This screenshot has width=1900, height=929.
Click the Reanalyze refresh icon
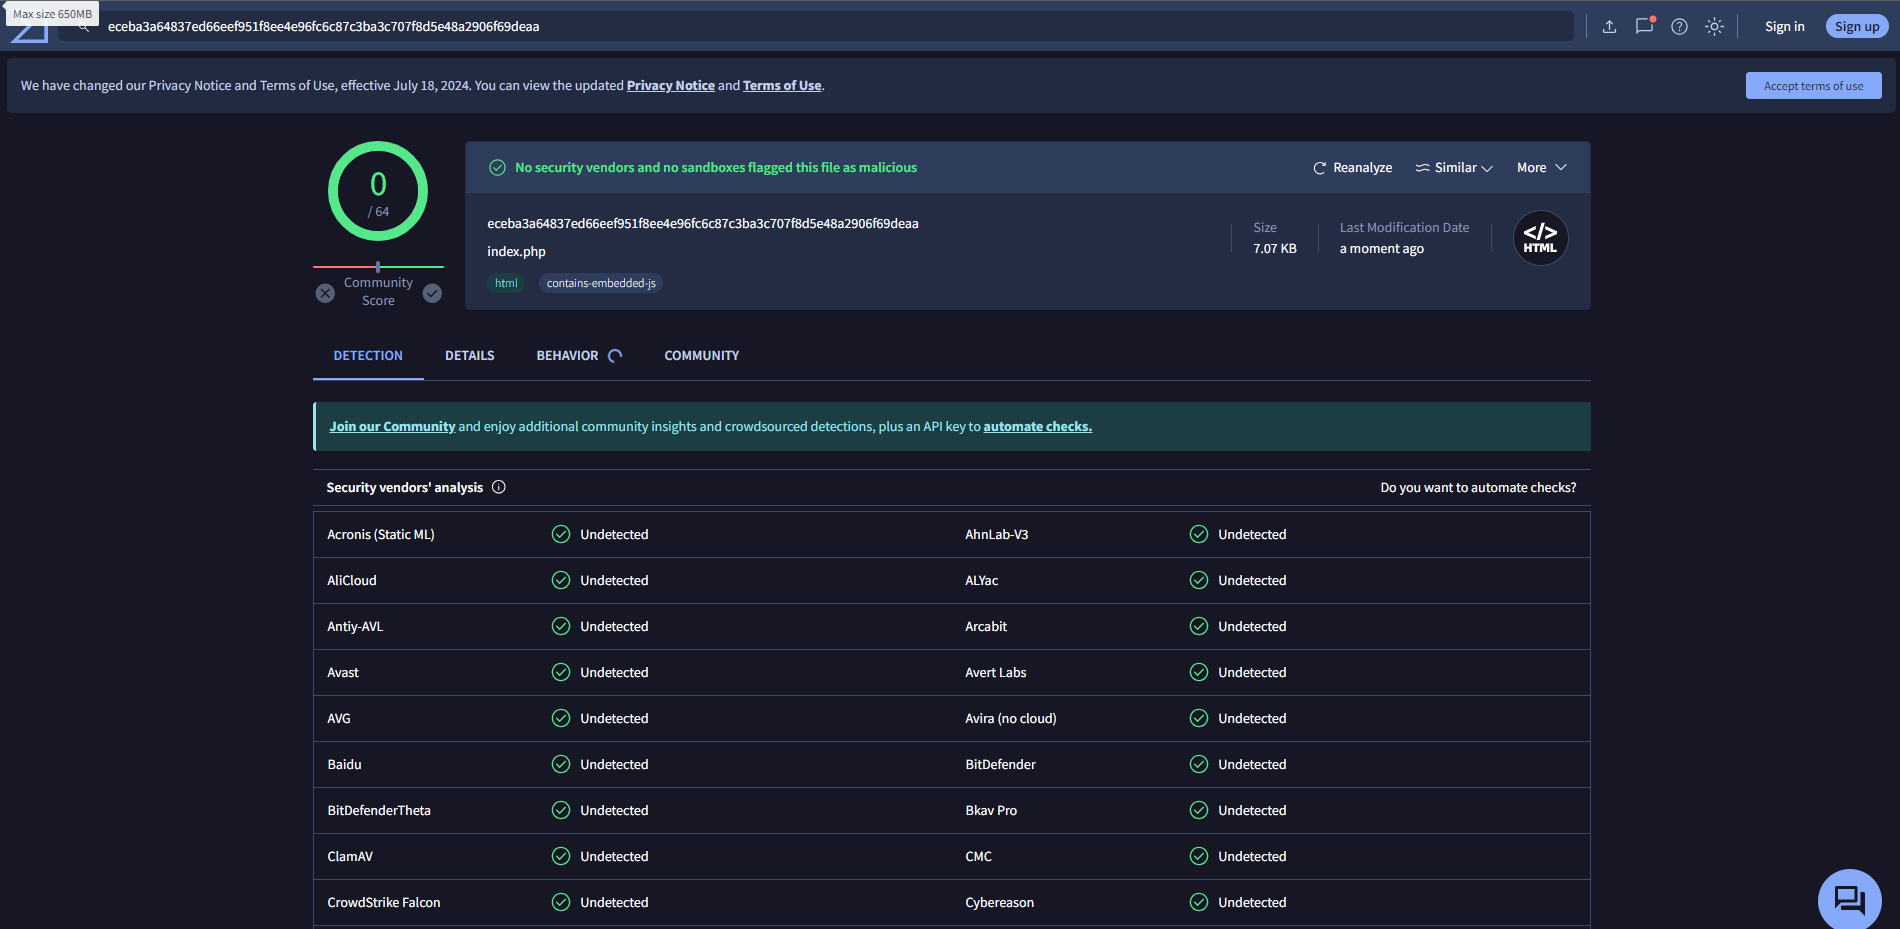[1319, 168]
